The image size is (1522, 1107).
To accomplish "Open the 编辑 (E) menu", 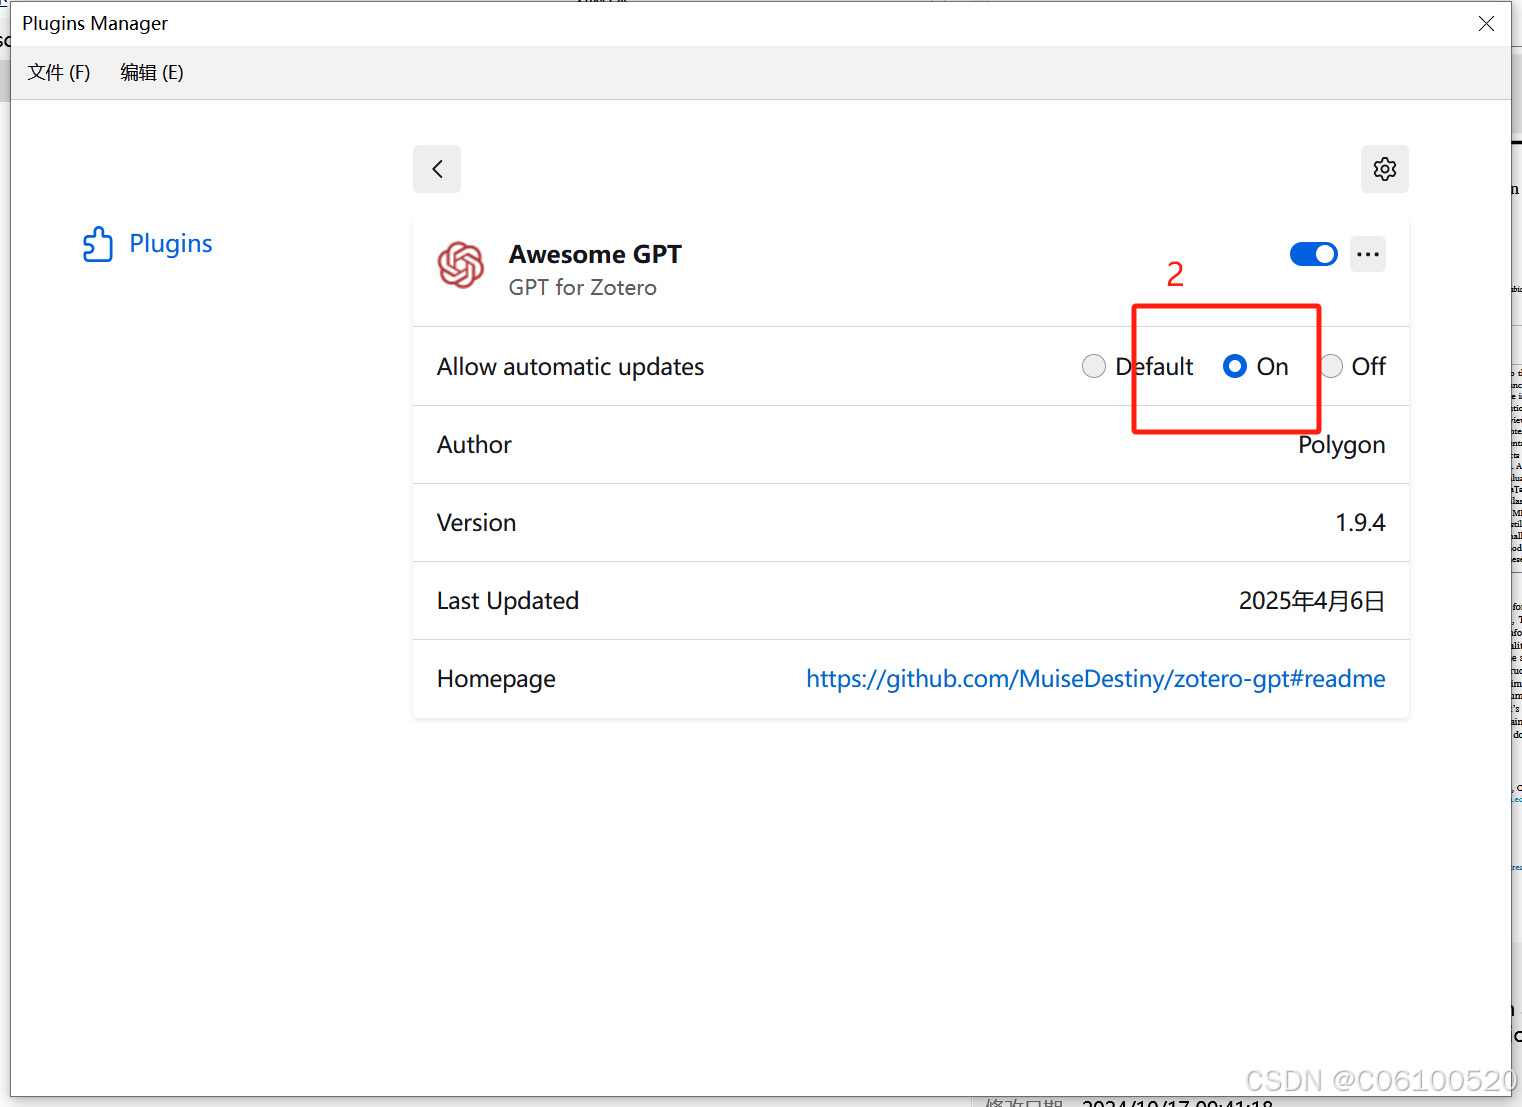I will [x=152, y=72].
